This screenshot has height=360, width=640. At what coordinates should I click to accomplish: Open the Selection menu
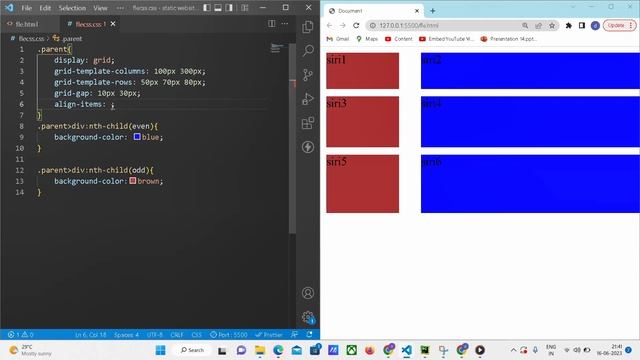click(72, 8)
